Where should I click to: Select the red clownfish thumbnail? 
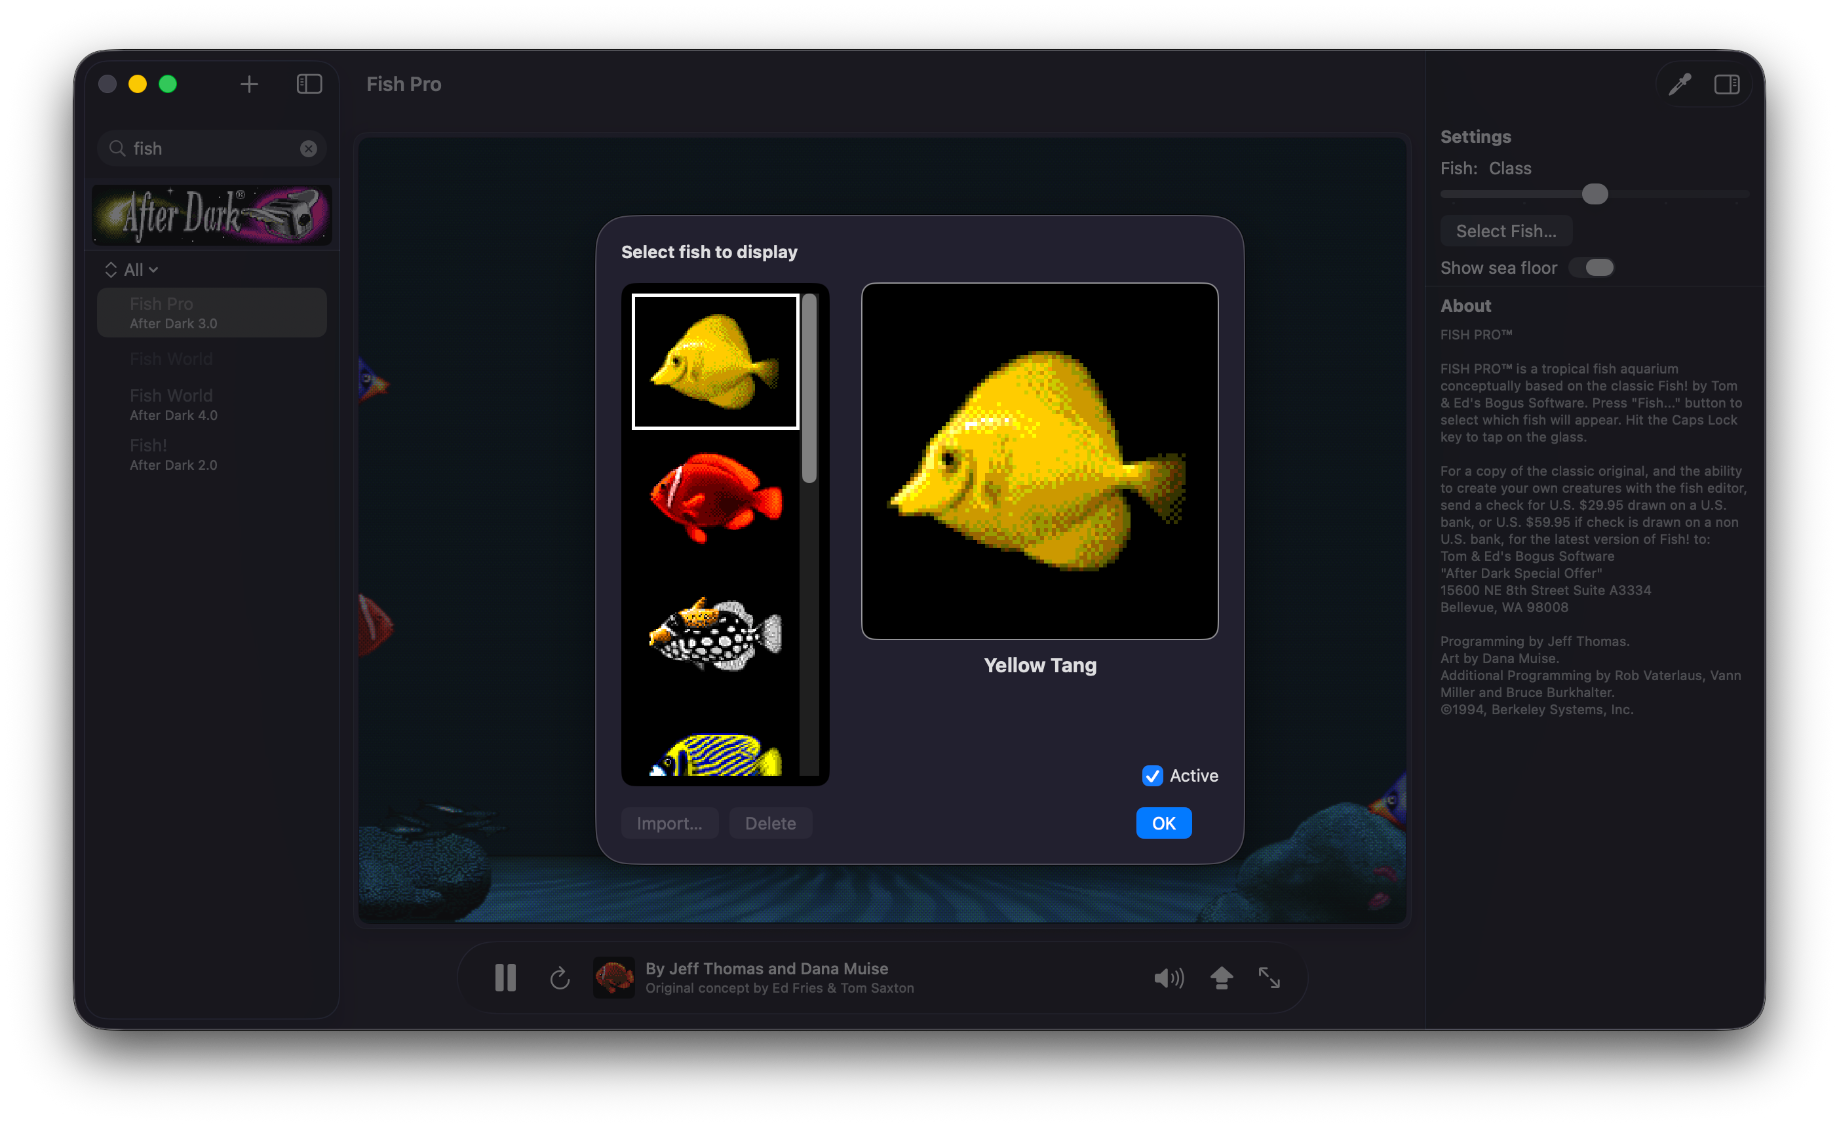[x=715, y=497]
